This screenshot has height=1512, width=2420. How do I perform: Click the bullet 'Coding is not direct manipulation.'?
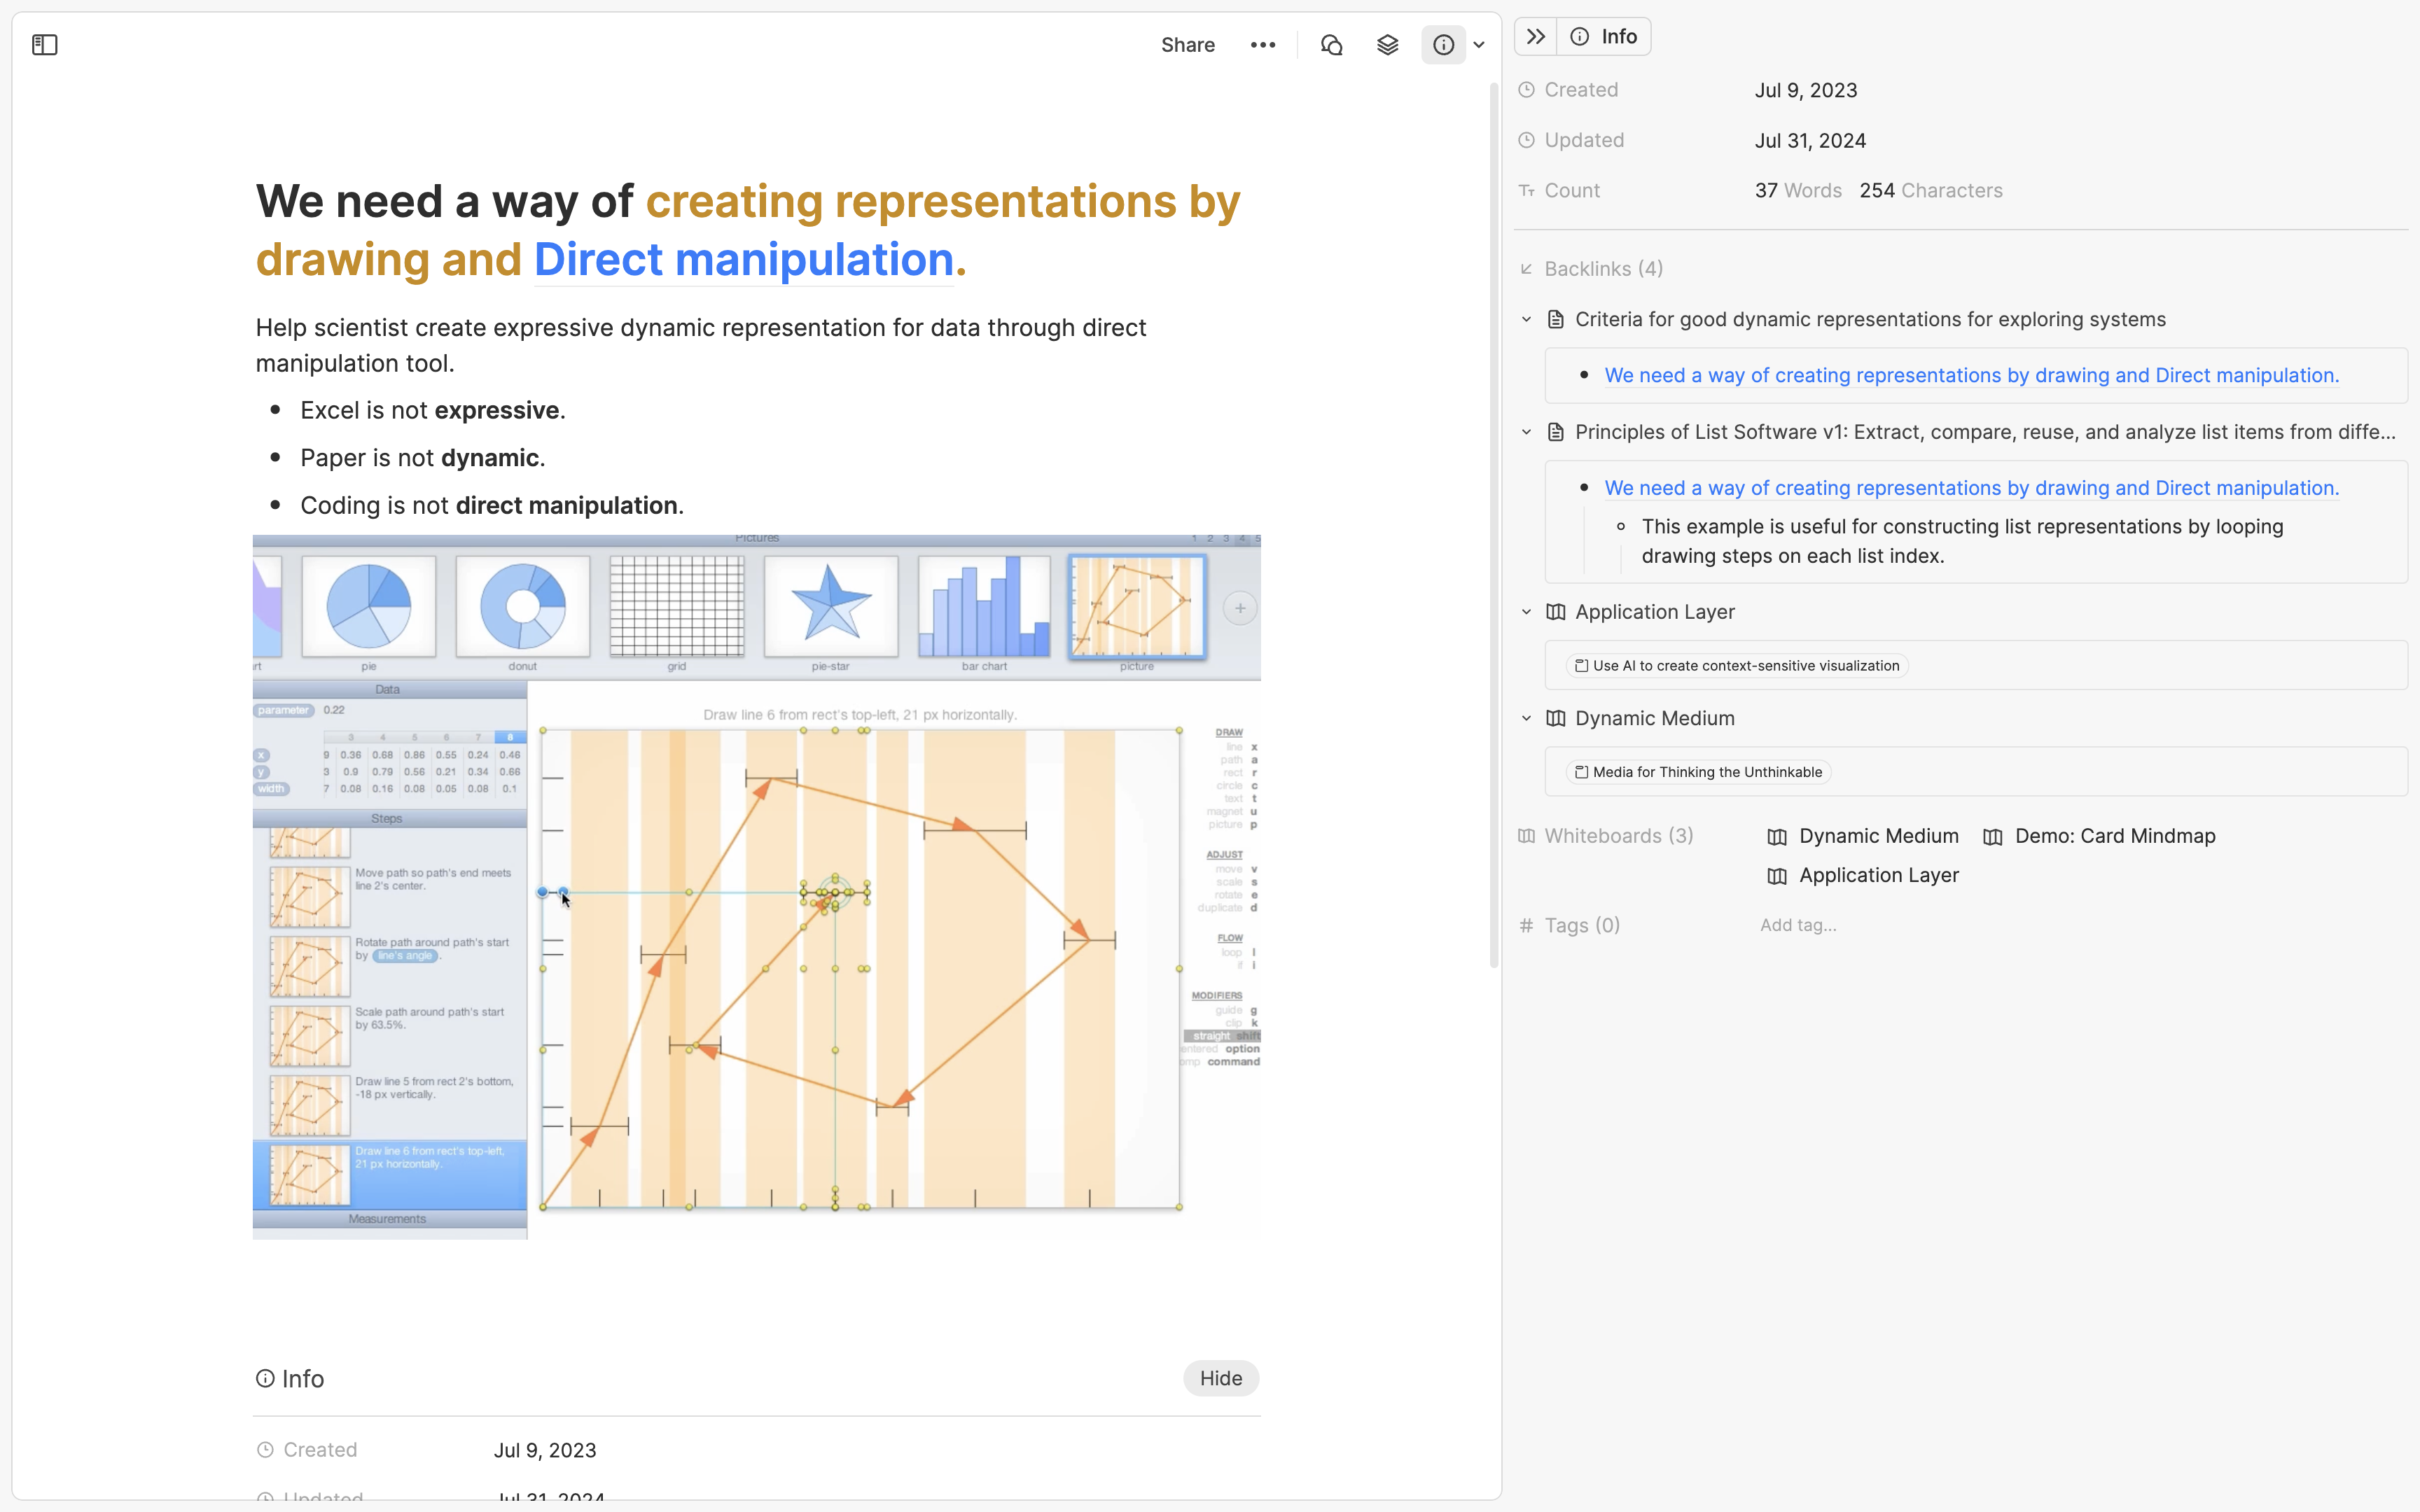coord(492,506)
